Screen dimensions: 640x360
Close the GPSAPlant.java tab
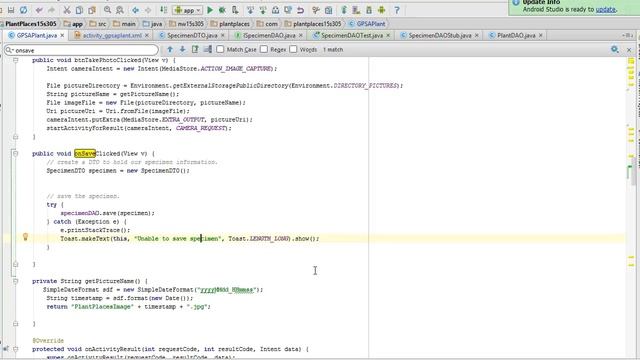[x=62, y=36]
